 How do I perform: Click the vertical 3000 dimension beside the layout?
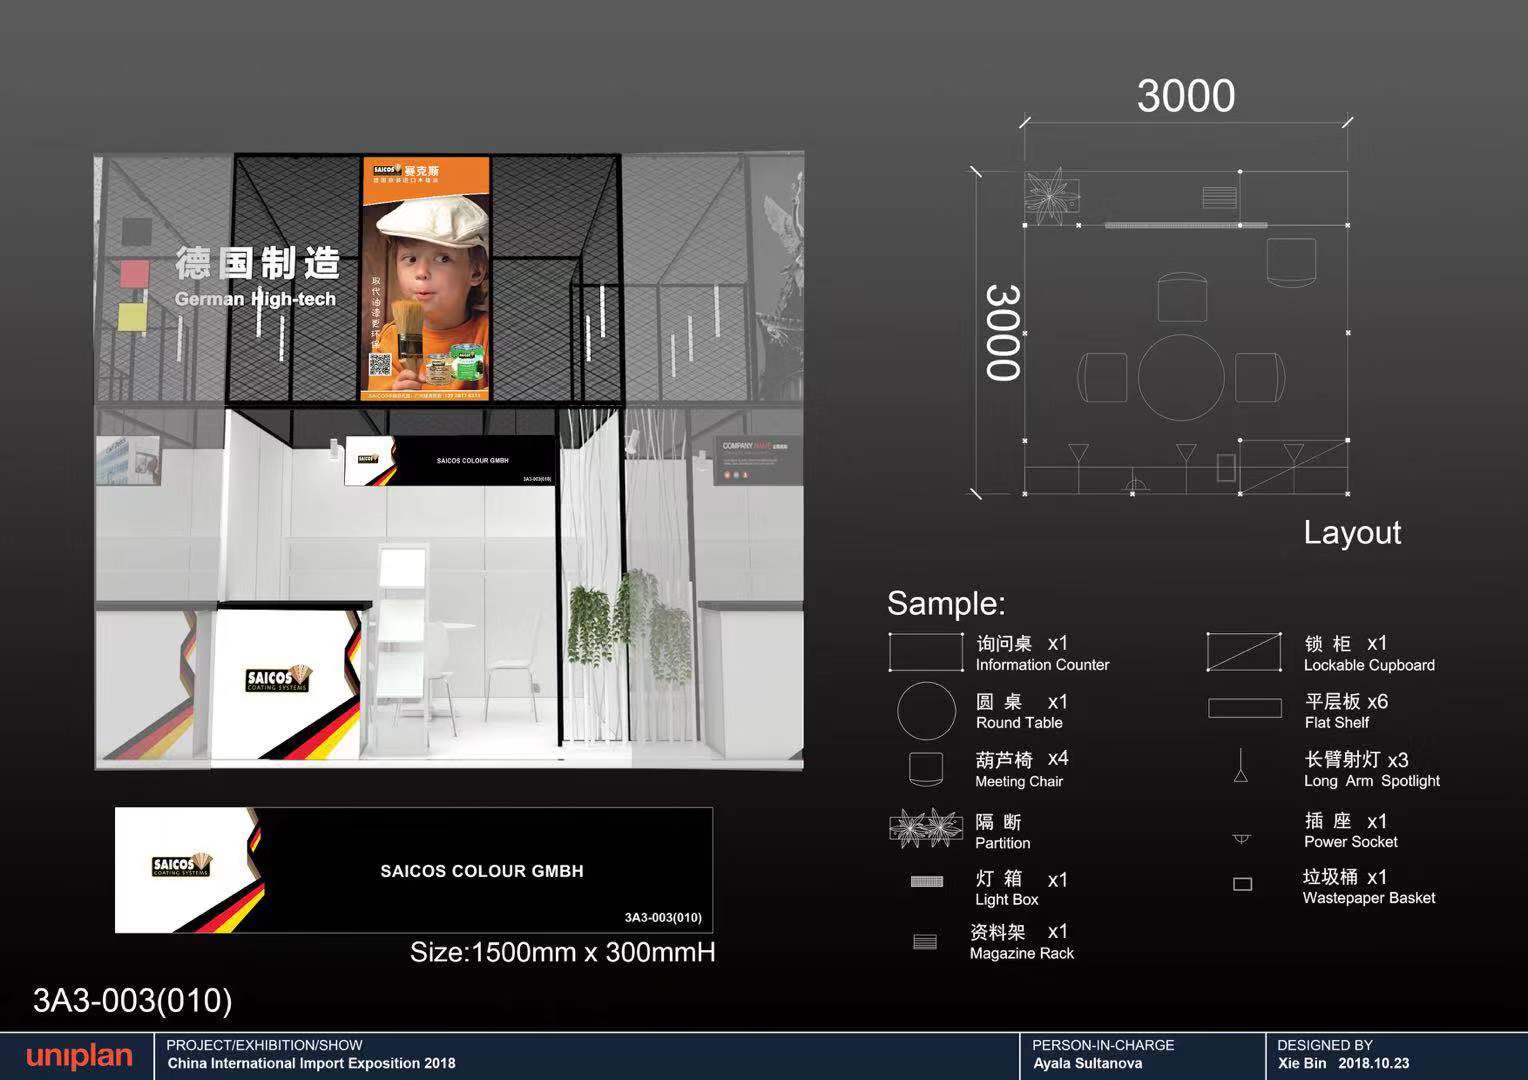pyautogui.click(x=1003, y=332)
